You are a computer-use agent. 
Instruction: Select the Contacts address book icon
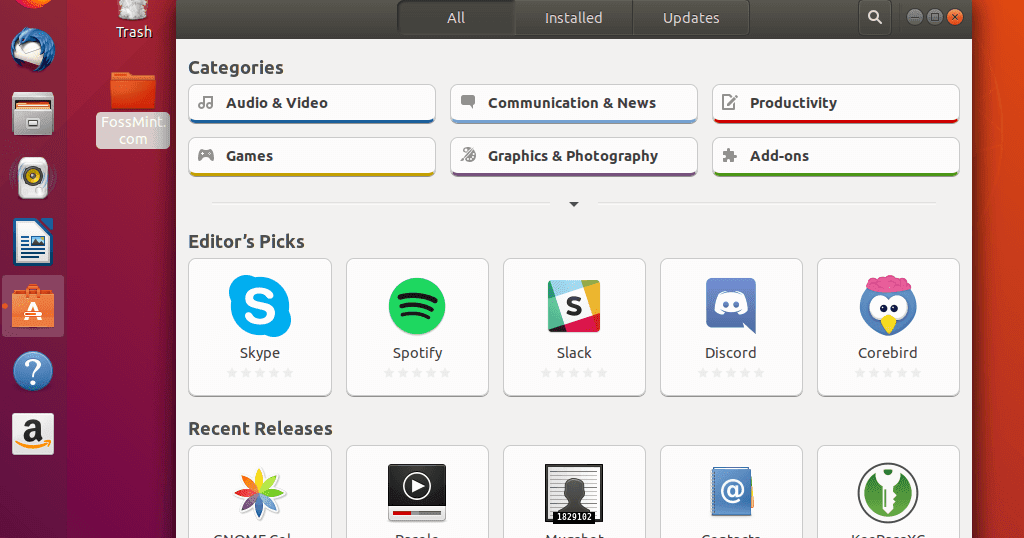[731, 492]
